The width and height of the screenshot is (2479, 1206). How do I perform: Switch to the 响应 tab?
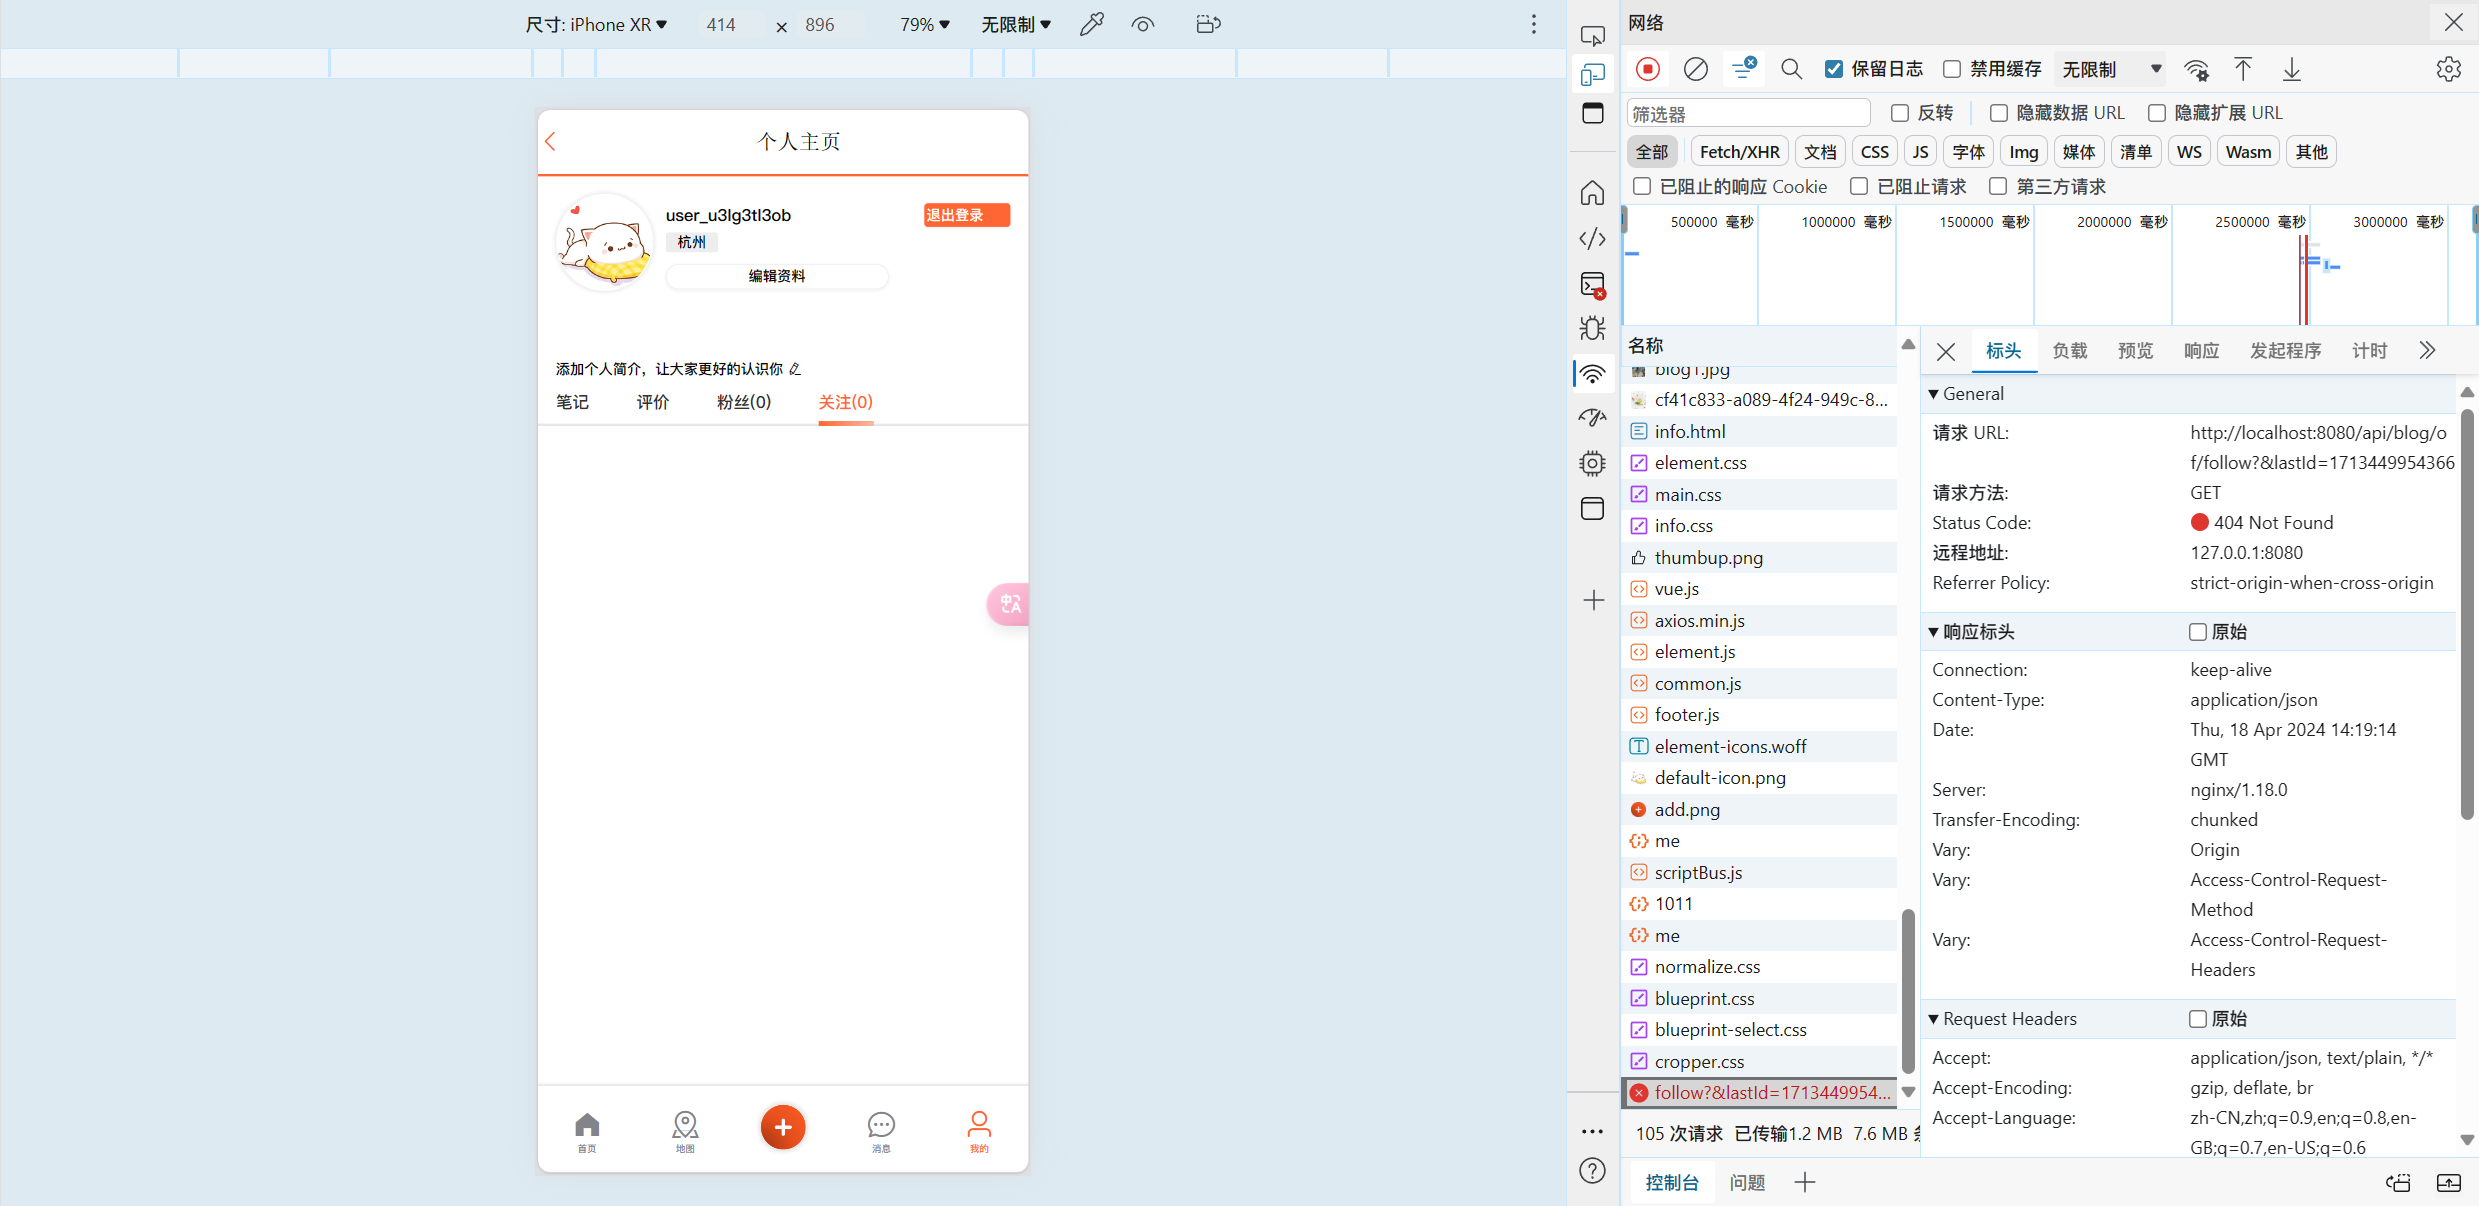(x=2201, y=351)
